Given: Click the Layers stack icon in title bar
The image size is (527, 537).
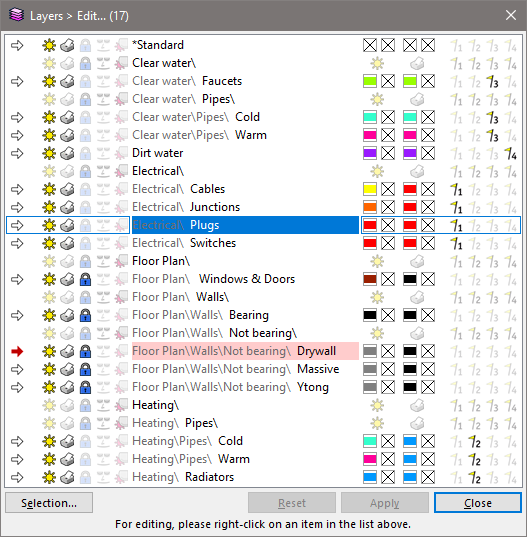Looking at the screenshot, I should [x=16, y=15].
